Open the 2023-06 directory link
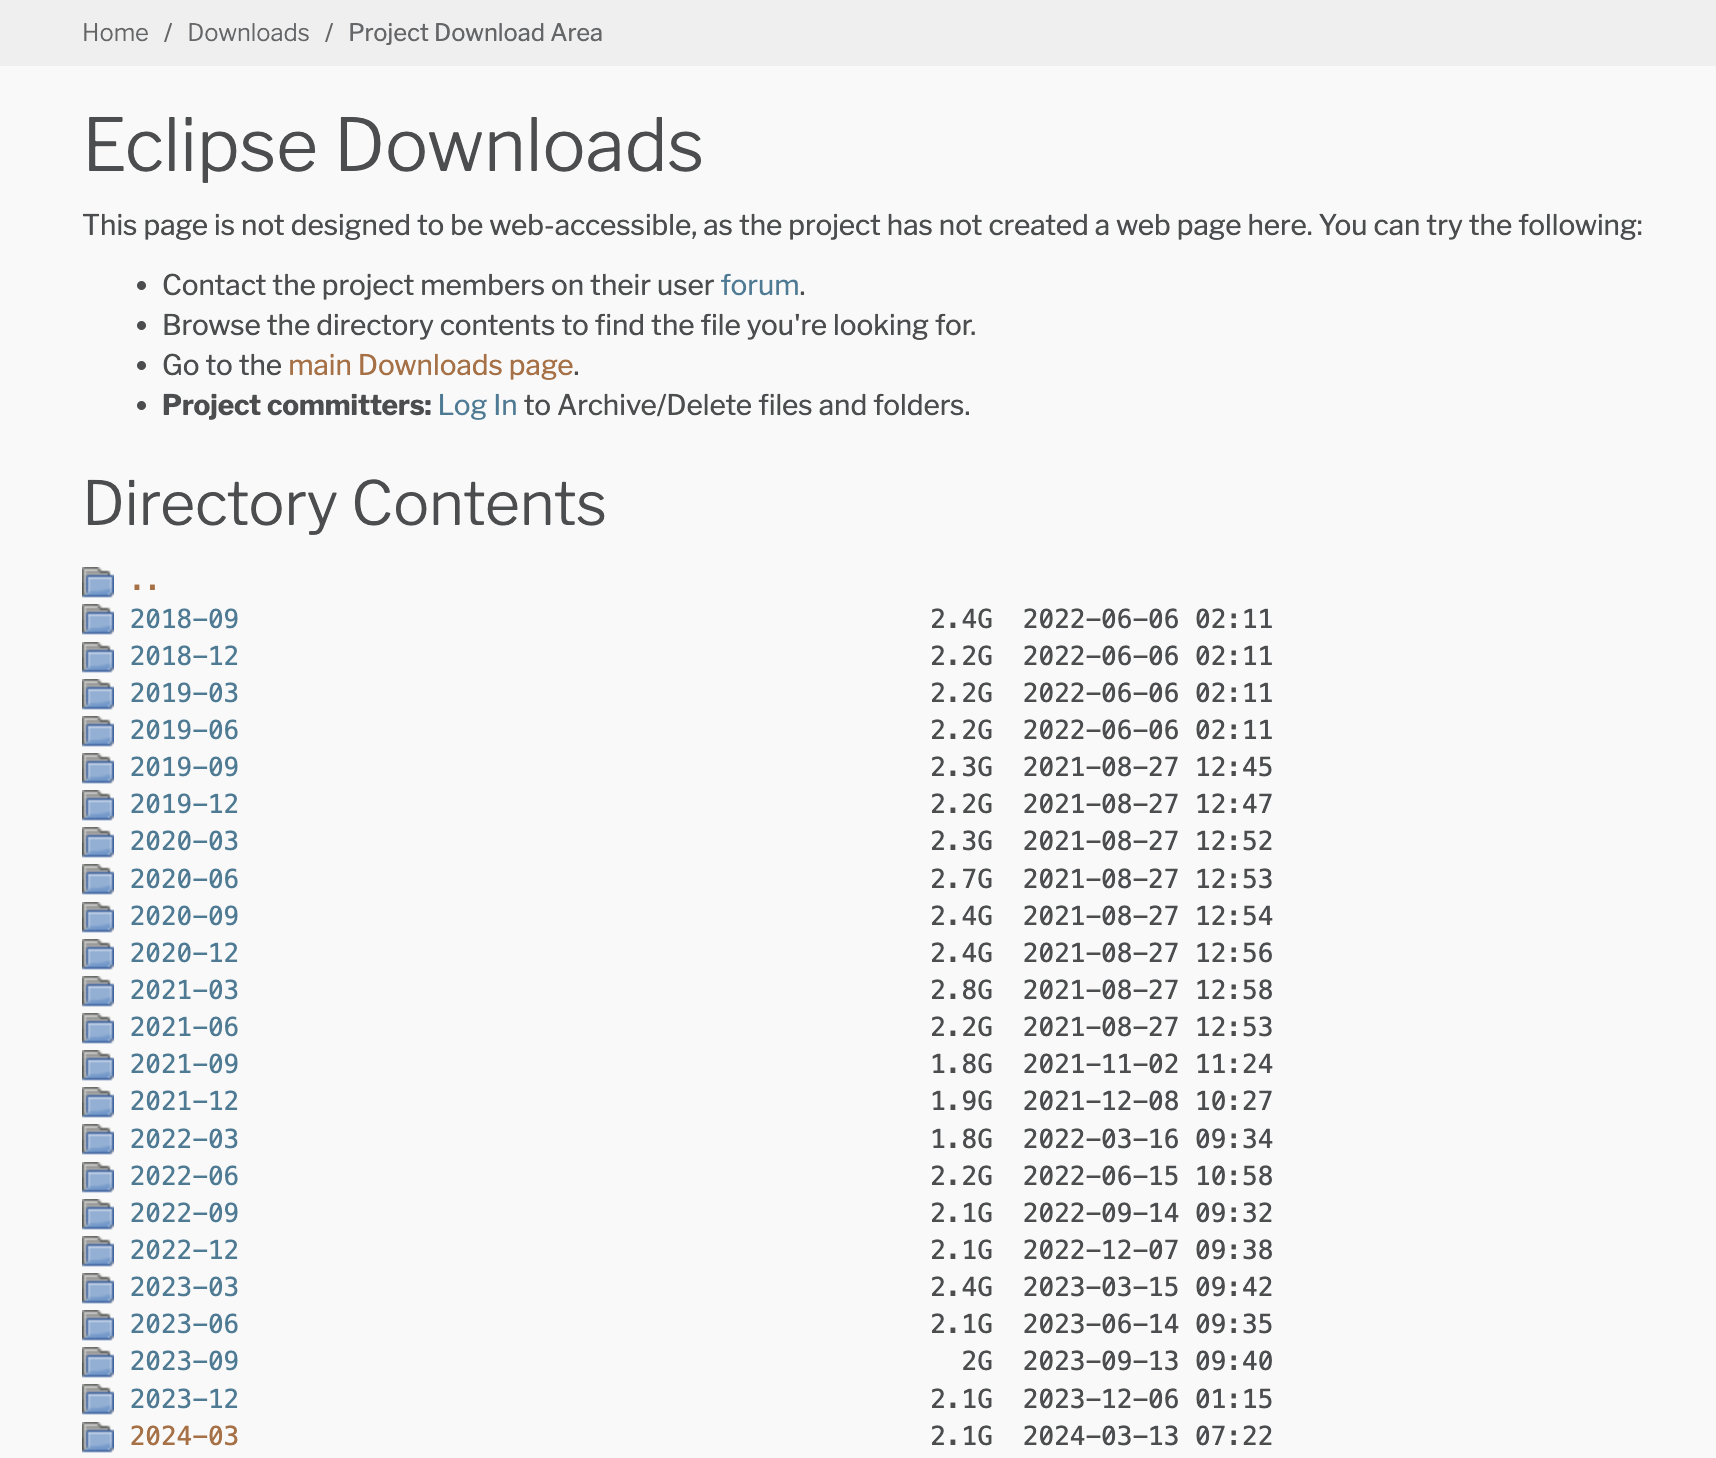This screenshot has height=1458, width=1716. click(x=184, y=1324)
